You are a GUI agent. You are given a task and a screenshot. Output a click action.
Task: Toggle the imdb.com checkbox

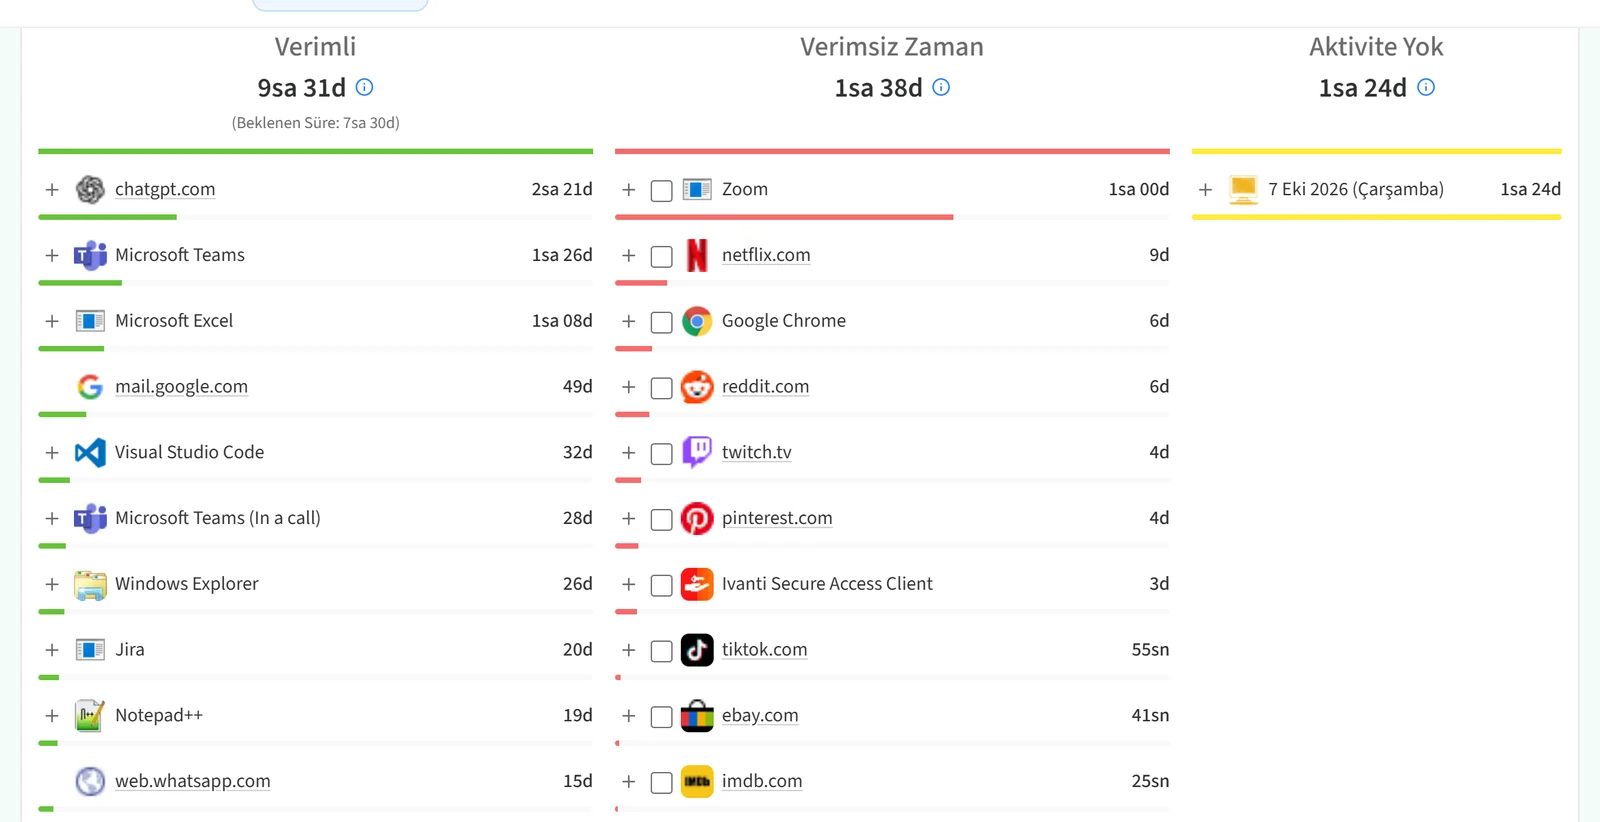(661, 782)
